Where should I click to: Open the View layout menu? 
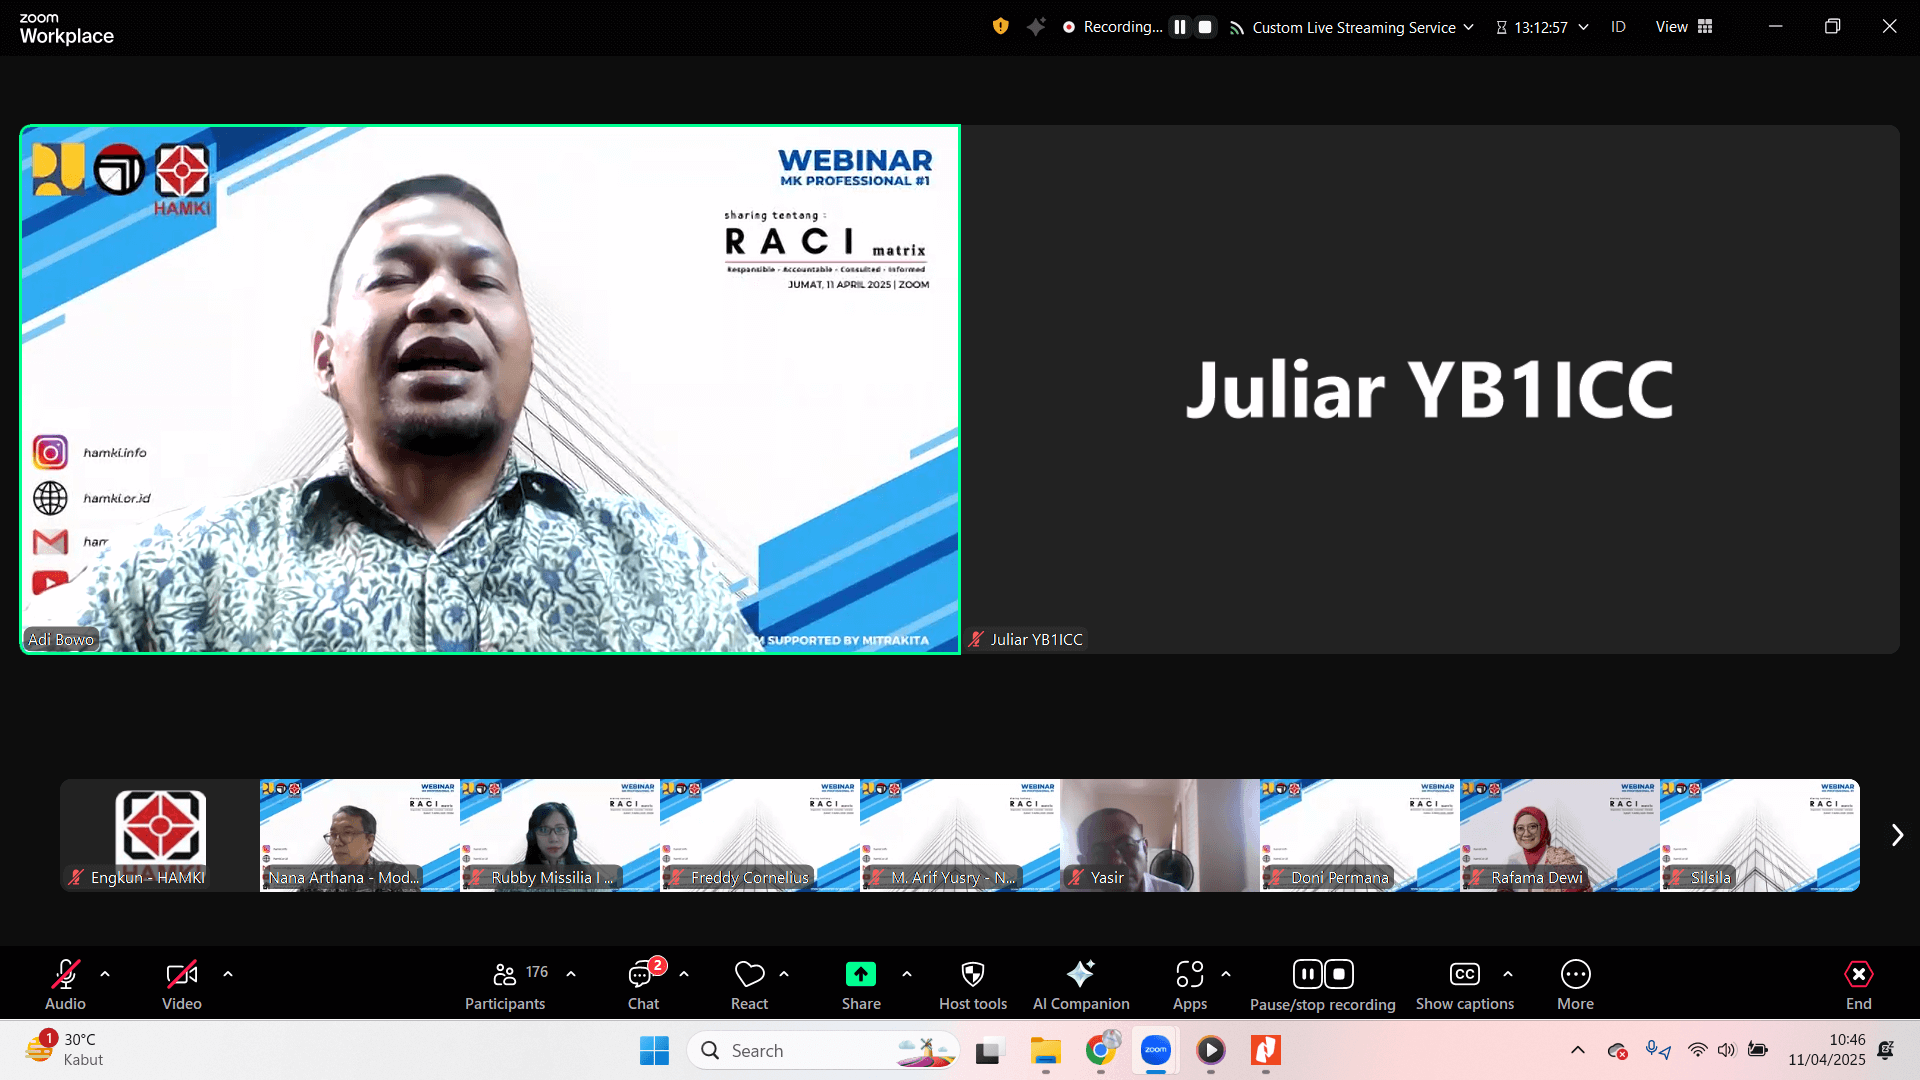pyautogui.click(x=1684, y=27)
